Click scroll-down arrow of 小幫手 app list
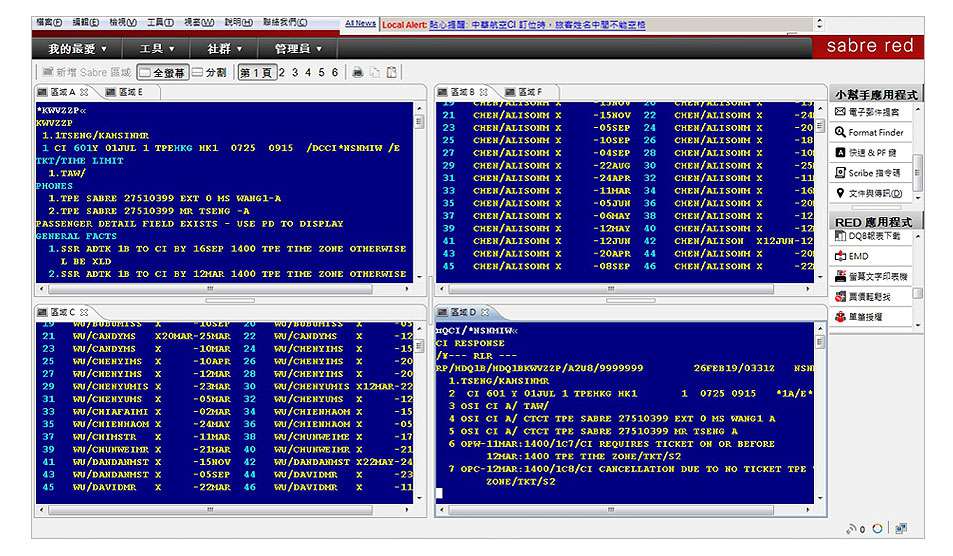 pos(918,197)
